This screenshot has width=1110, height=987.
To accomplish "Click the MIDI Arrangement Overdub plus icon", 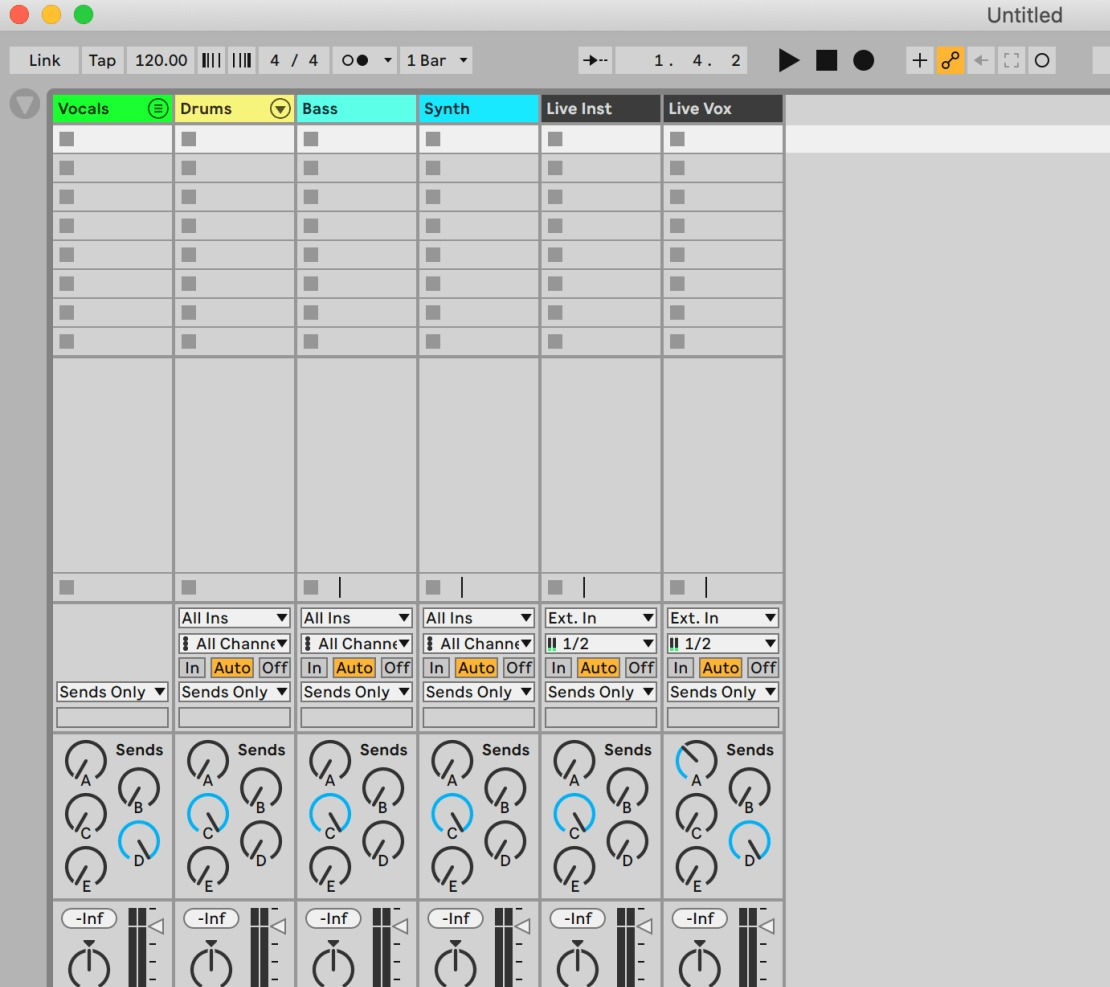I will coord(920,60).
